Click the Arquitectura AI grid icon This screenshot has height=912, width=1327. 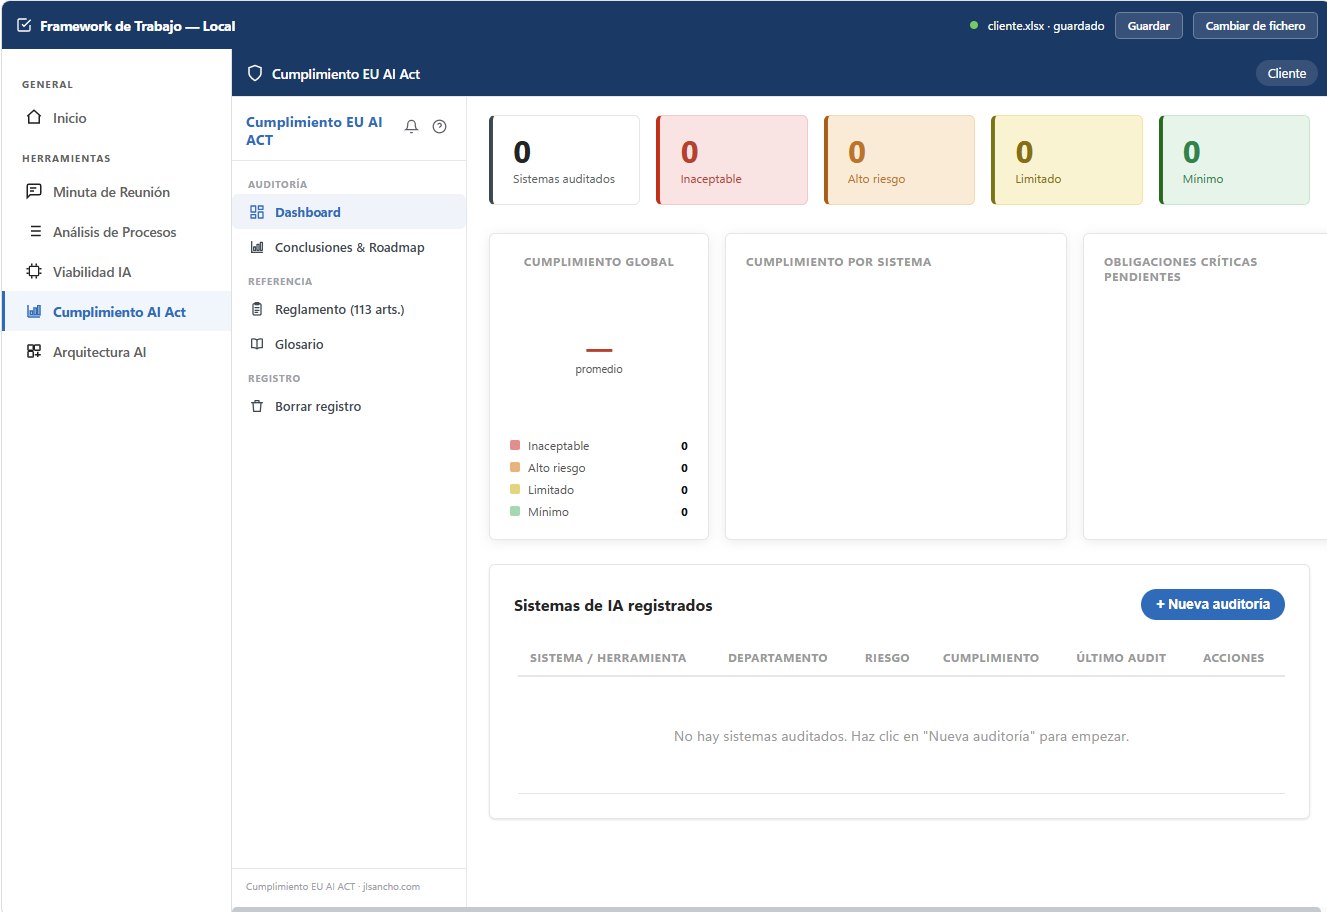coord(34,352)
